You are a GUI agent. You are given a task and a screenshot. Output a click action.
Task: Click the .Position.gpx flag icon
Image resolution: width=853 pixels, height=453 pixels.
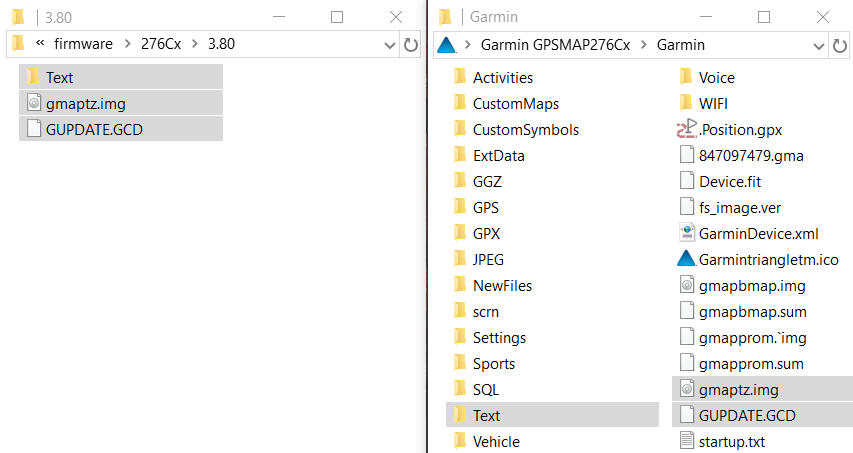click(x=687, y=129)
